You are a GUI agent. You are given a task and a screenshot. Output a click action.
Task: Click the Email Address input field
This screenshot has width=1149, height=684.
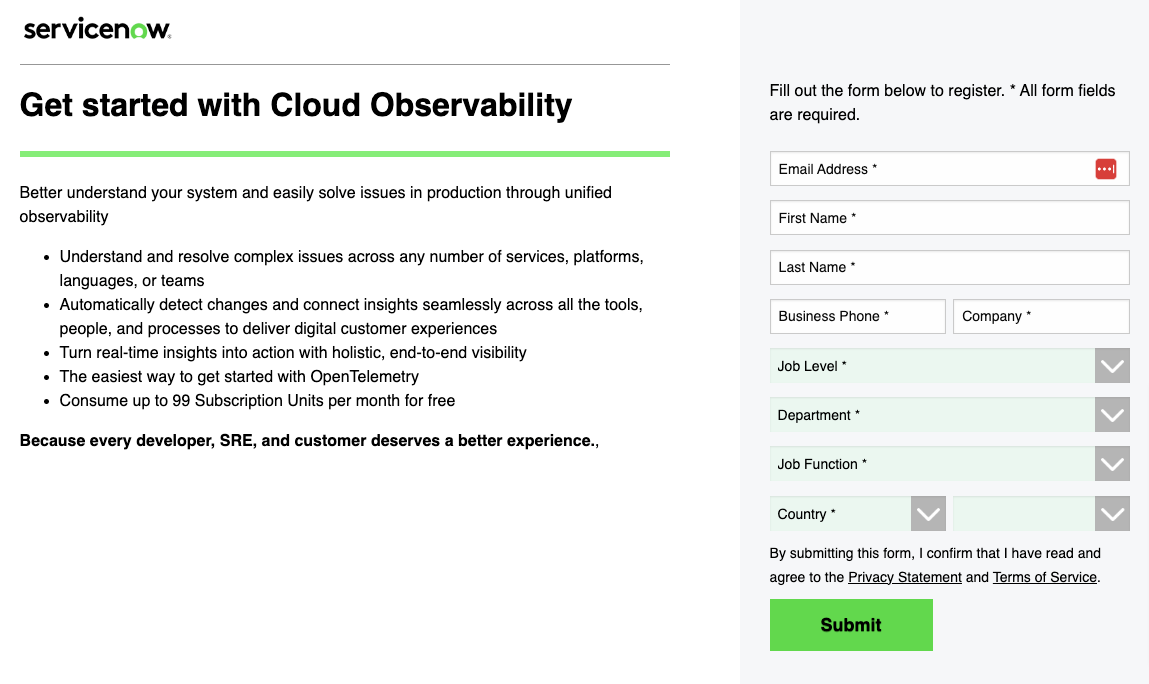pyautogui.click(x=930, y=168)
